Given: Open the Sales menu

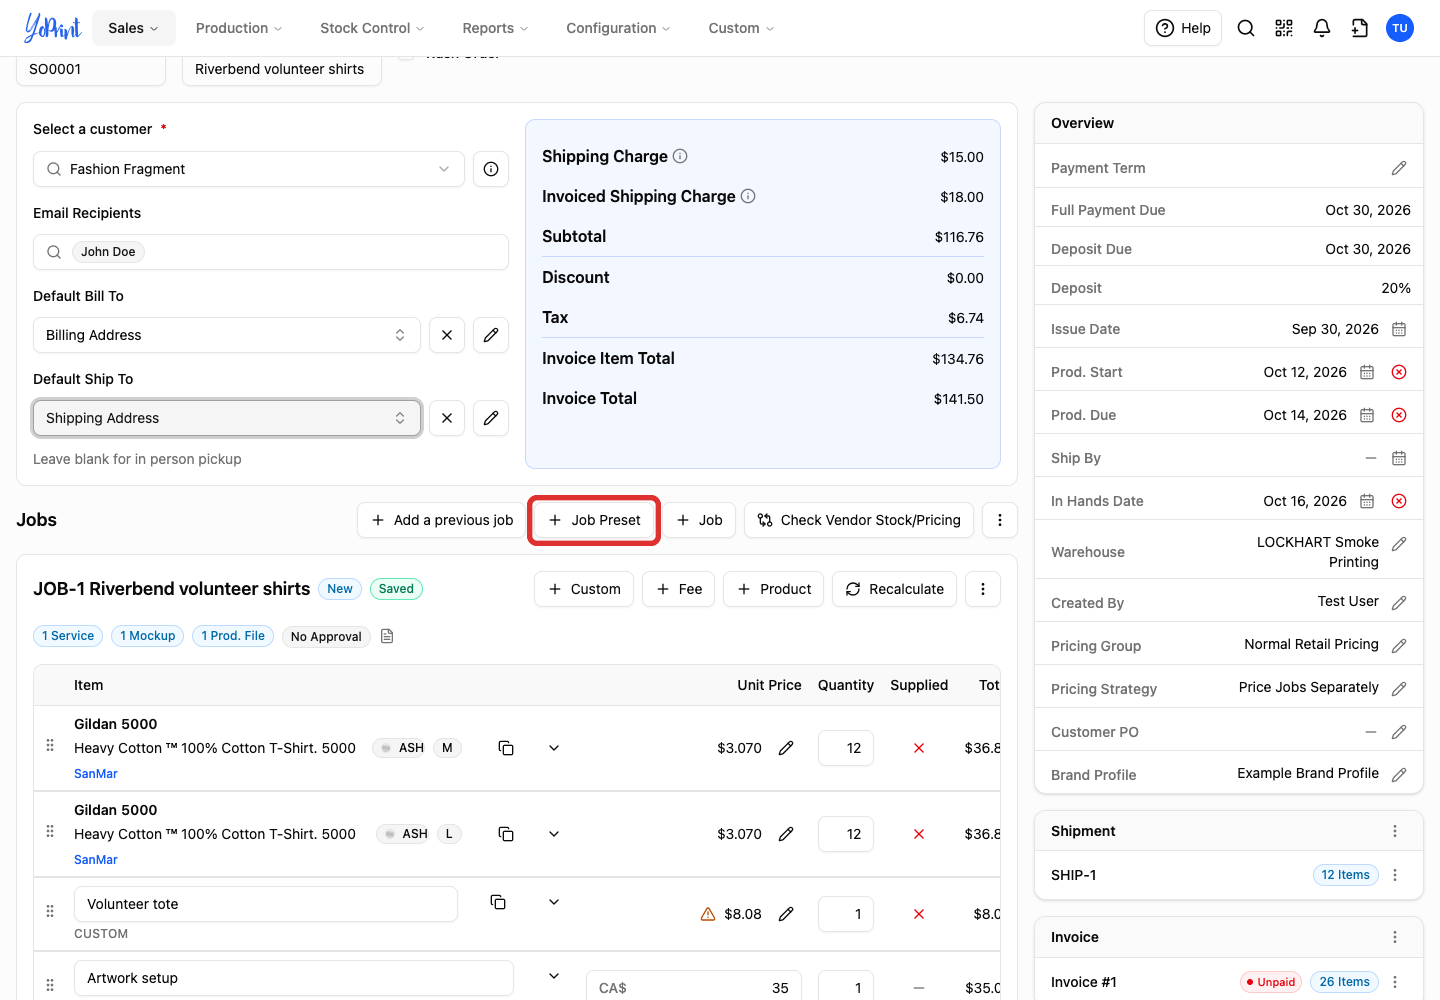Looking at the screenshot, I should [134, 28].
